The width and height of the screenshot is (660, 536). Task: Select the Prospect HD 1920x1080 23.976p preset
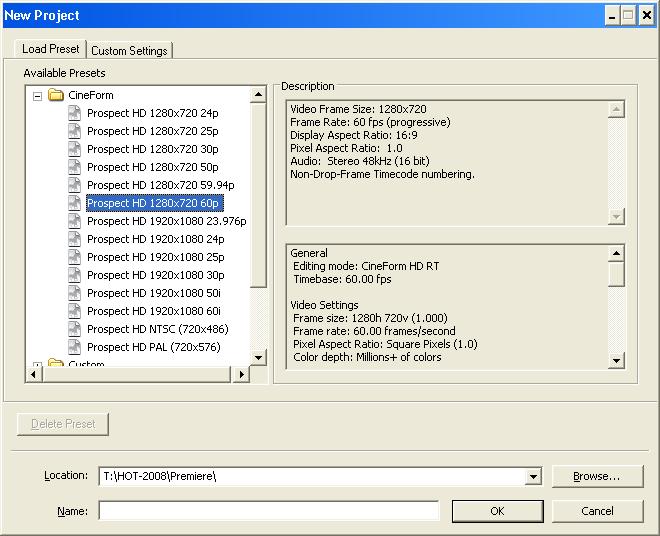click(x=166, y=221)
